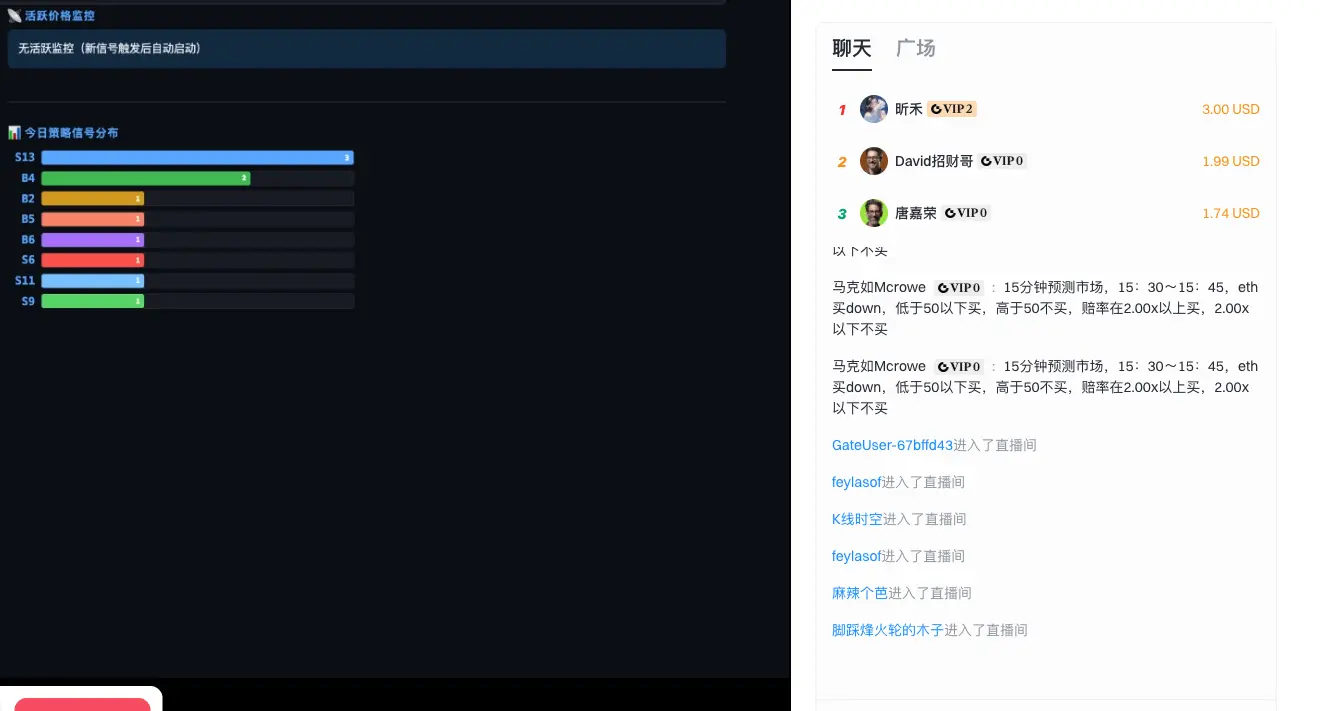Open 脚踩烽火轮的木子 user link
Viewport: 1320px width, 711px height.
coord(888,630)
